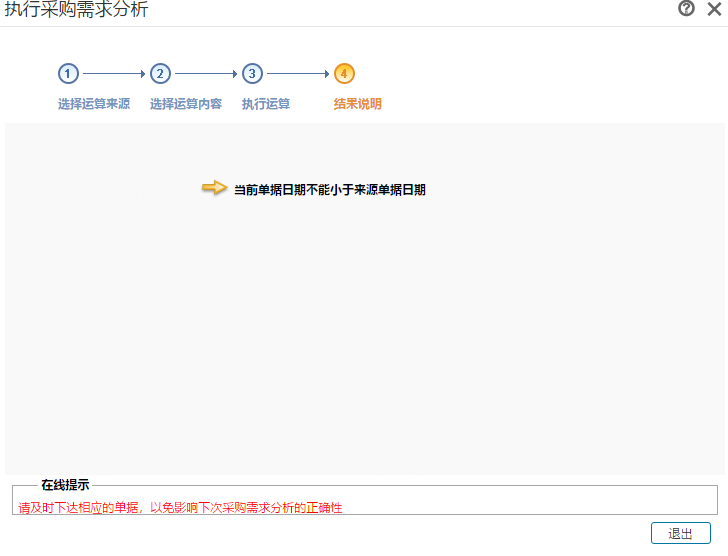This screenshot has height=556, width=728.
Task: Click the 执行采购需求分析 window title
Action: point(76,9)
